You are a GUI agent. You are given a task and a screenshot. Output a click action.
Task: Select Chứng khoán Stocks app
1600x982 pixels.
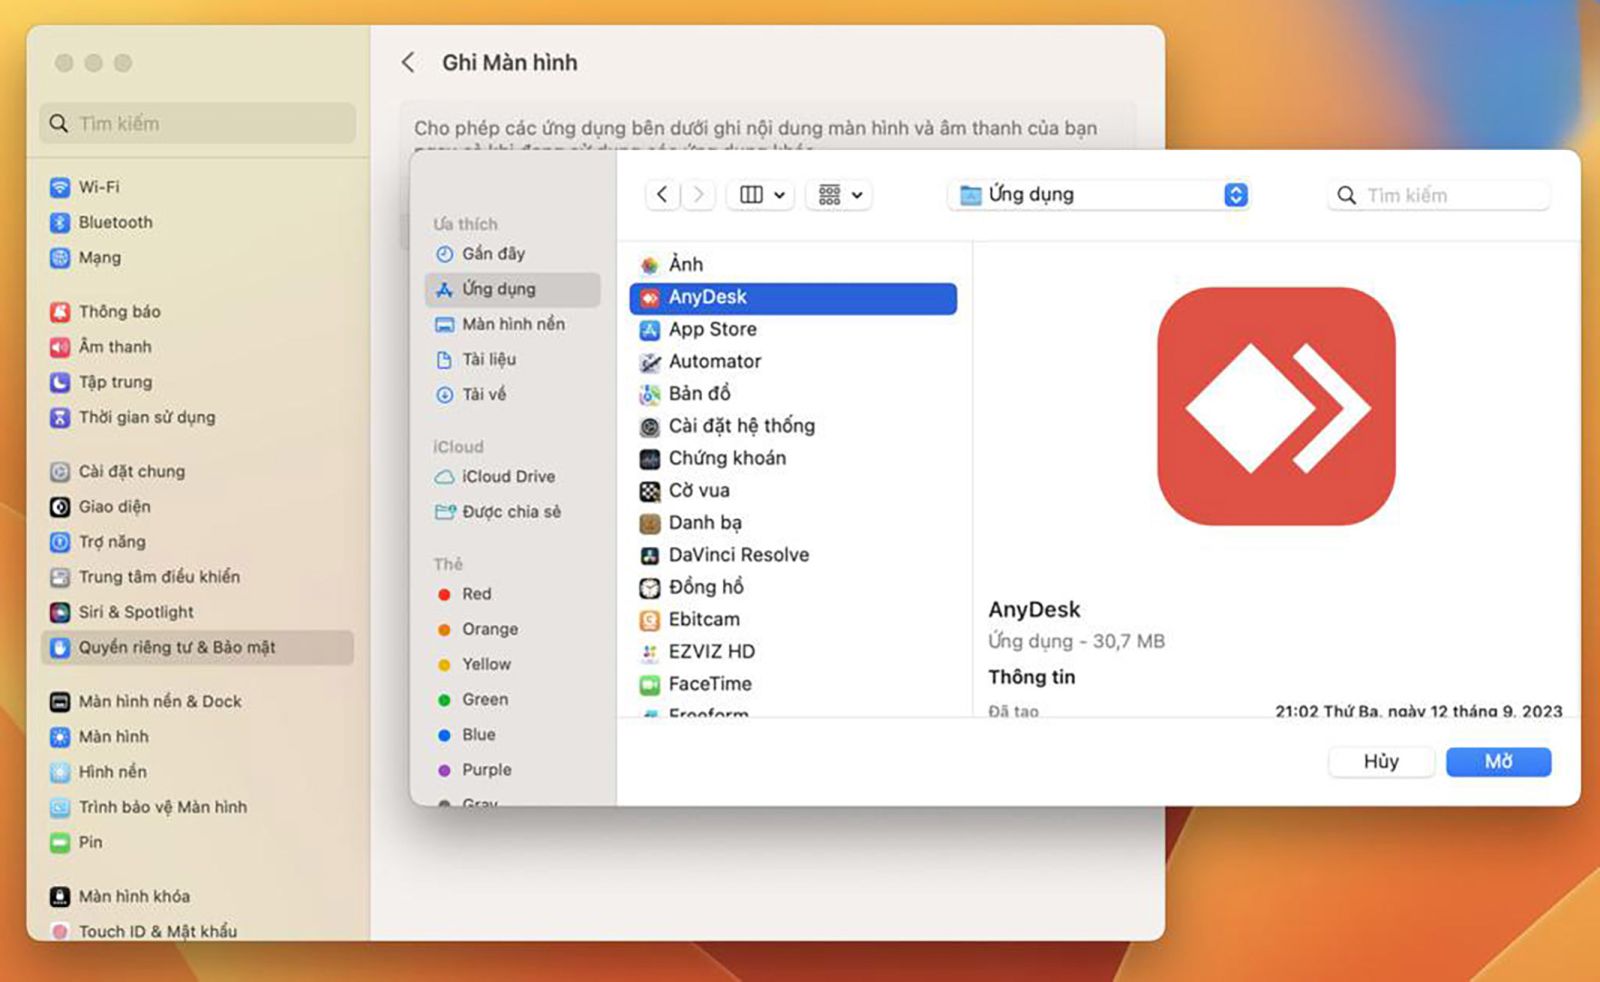[x=793, y=458]
